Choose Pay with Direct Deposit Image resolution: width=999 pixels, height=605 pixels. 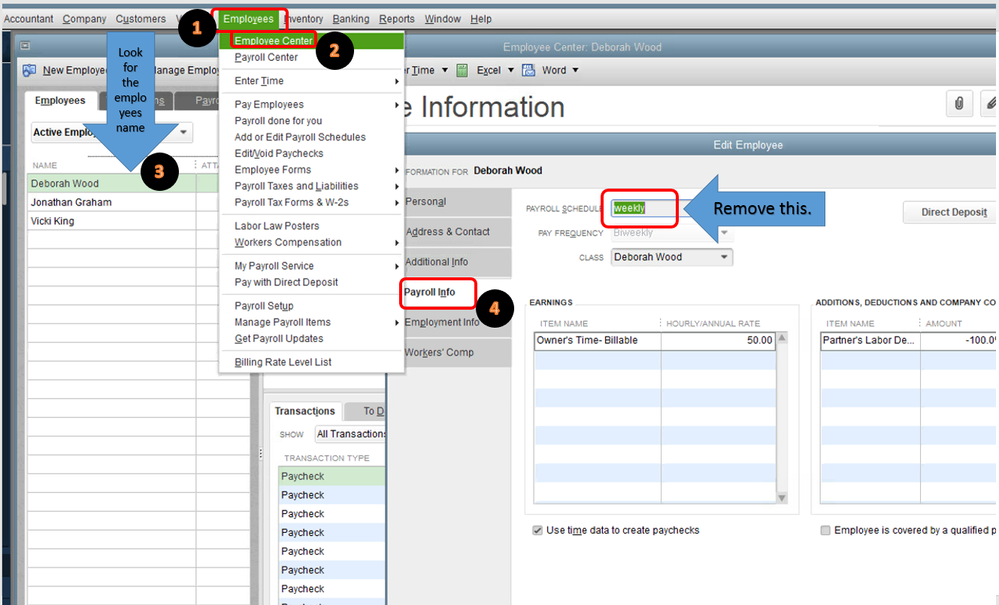286,282
